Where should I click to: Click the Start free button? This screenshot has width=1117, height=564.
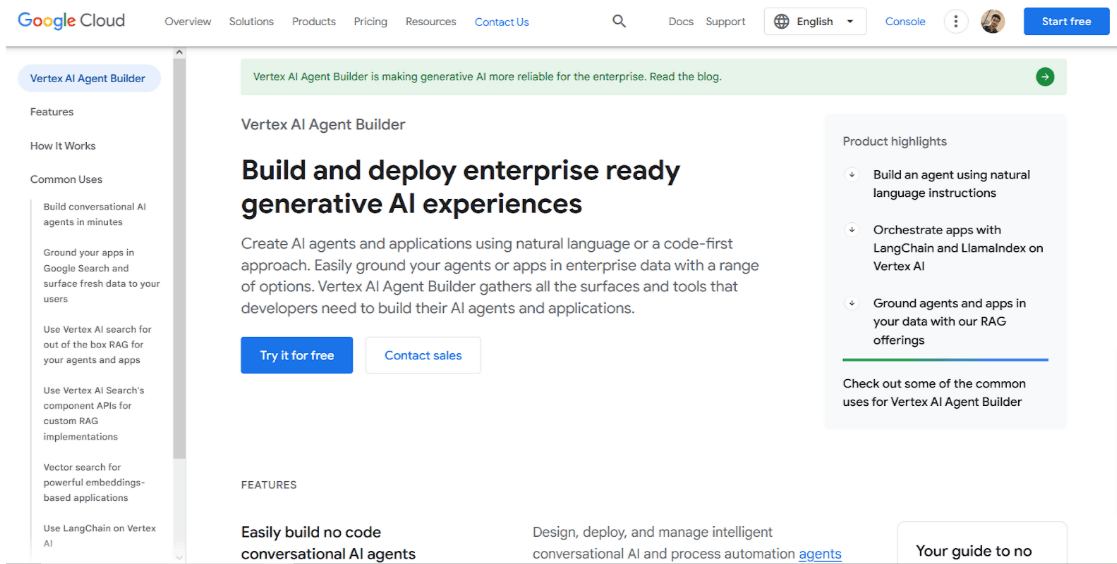[1066, 21]
